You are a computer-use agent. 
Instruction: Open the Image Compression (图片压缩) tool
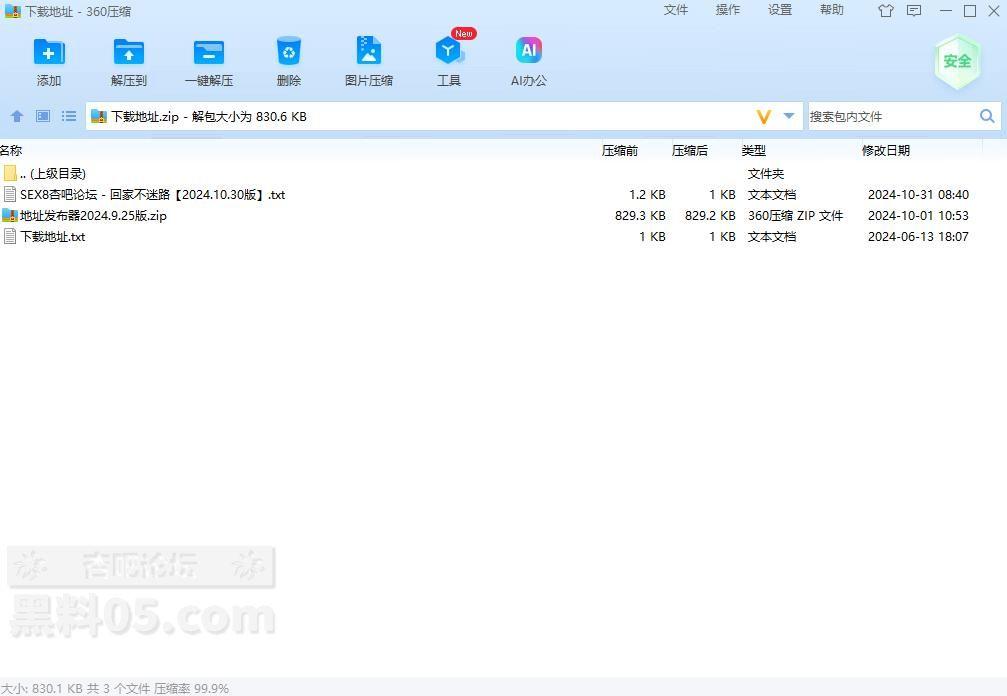tap(369, 51)
